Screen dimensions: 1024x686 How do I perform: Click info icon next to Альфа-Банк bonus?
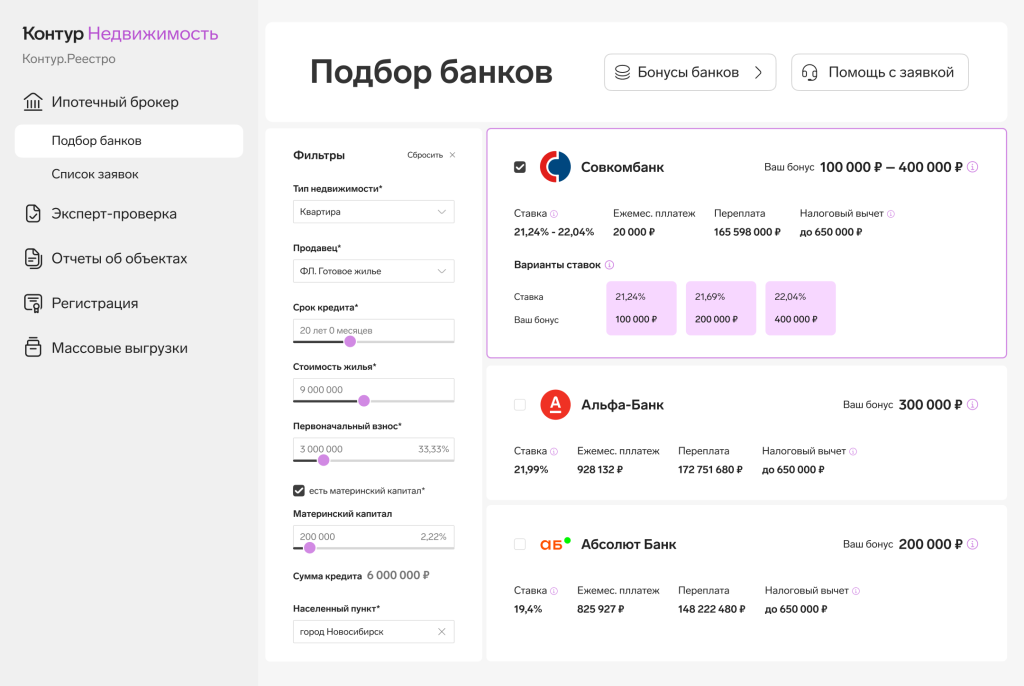coord(972,404)
